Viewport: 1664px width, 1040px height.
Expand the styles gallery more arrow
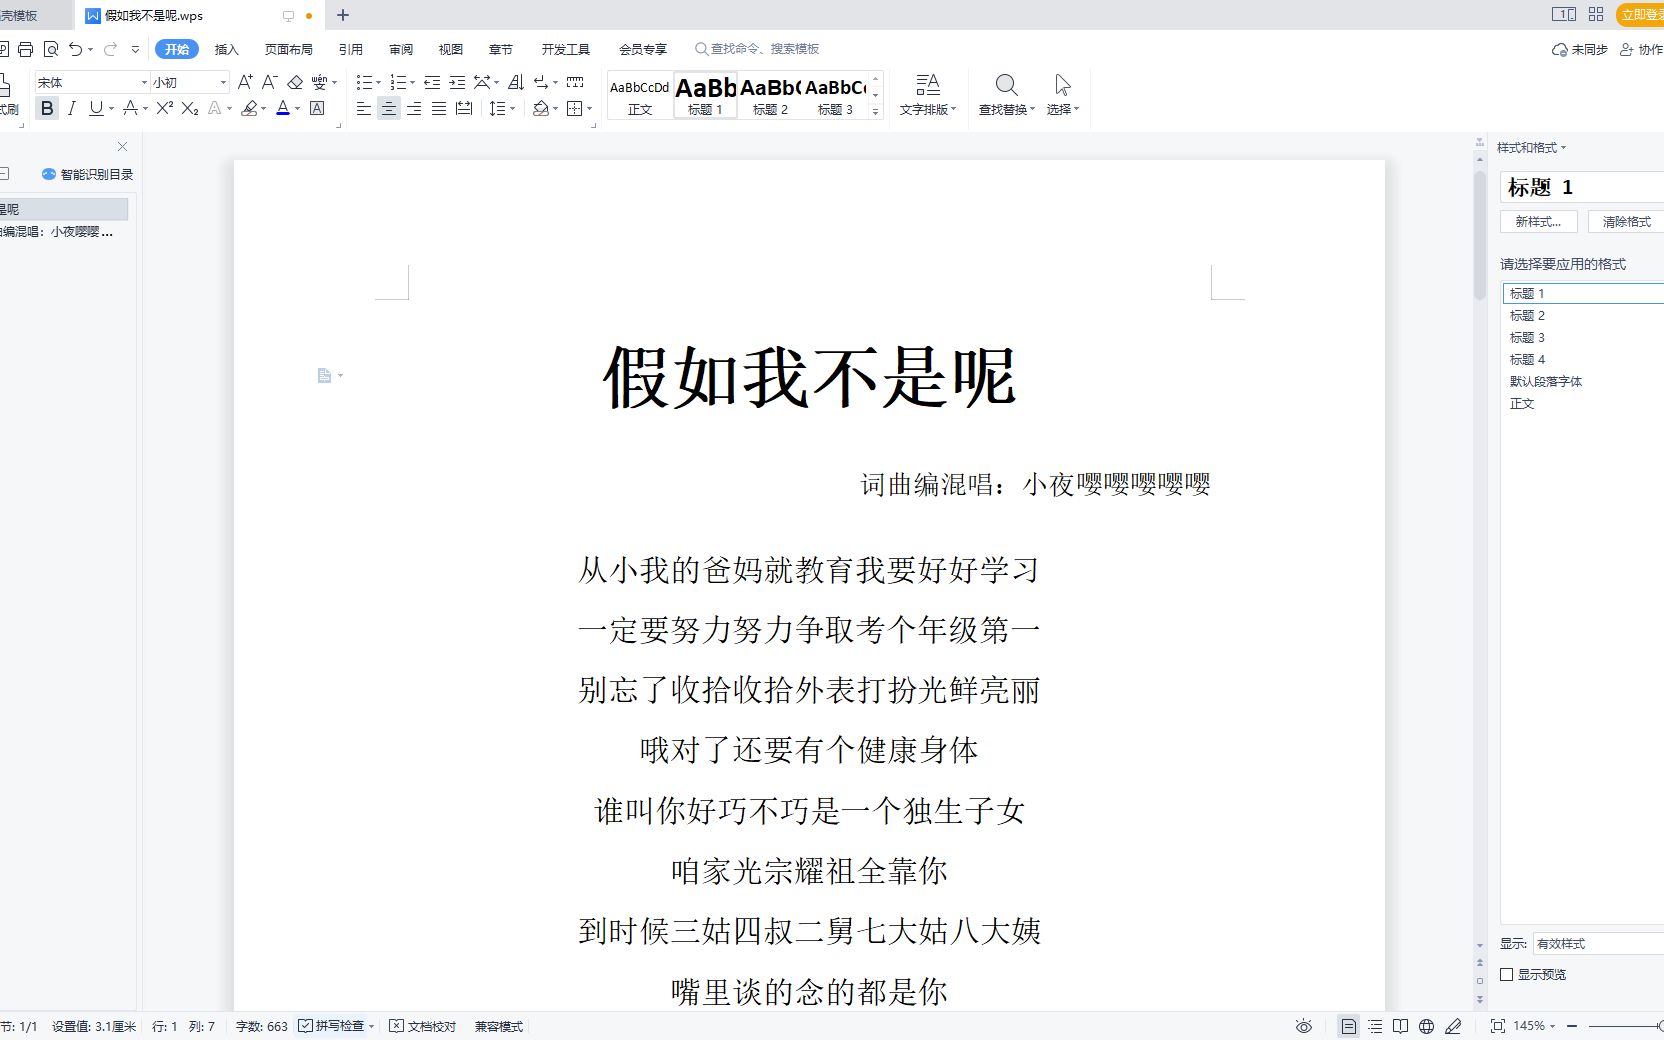[x=876, y=111]
